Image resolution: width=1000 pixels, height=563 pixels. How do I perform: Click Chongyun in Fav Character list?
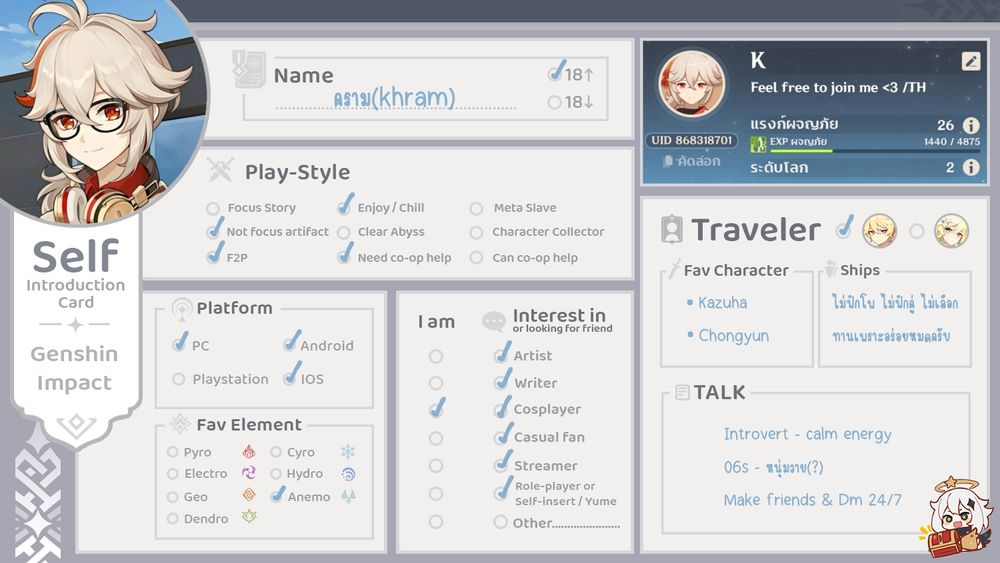(x=733, y=336)
